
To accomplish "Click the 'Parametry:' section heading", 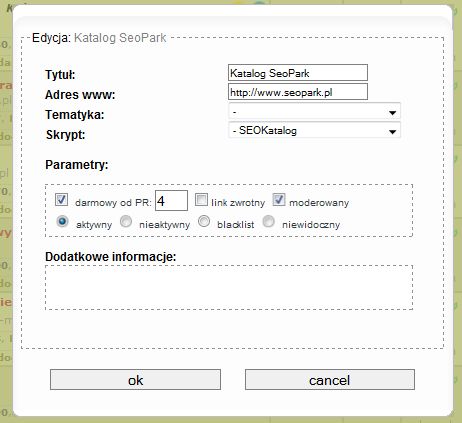I will click(x=77, y=165).
